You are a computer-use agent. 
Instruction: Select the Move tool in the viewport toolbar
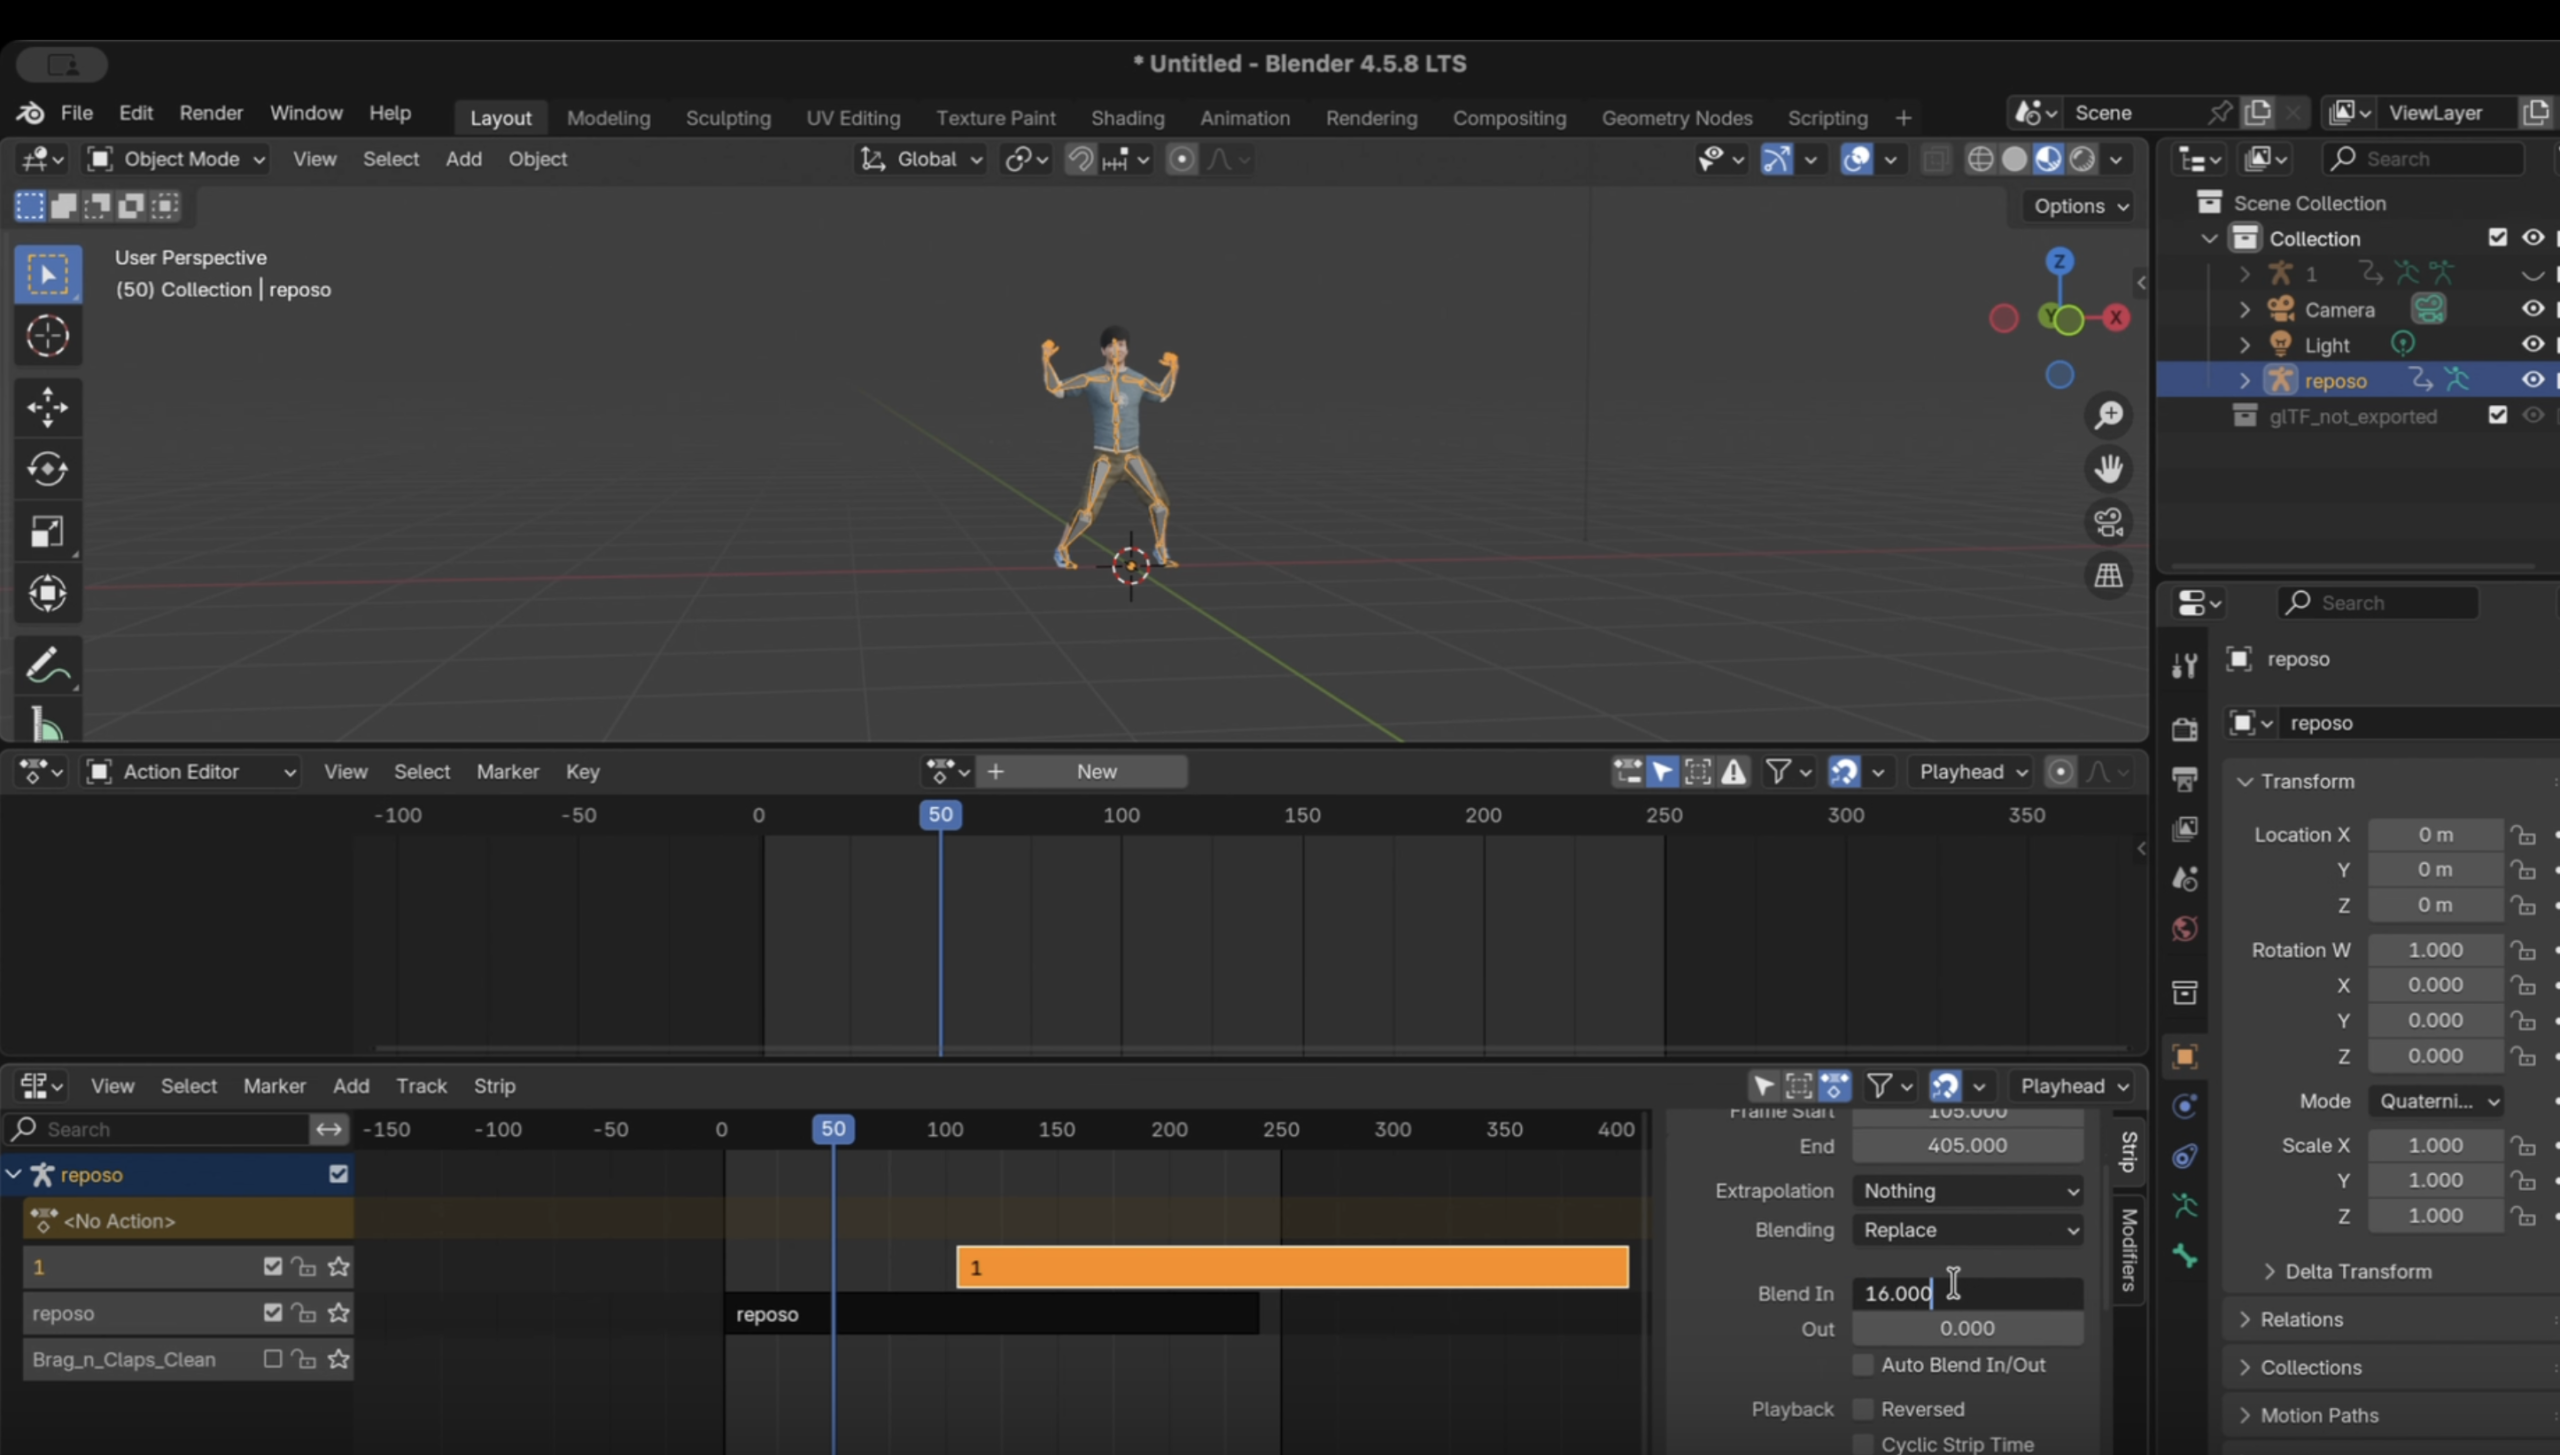pos(47,406)
